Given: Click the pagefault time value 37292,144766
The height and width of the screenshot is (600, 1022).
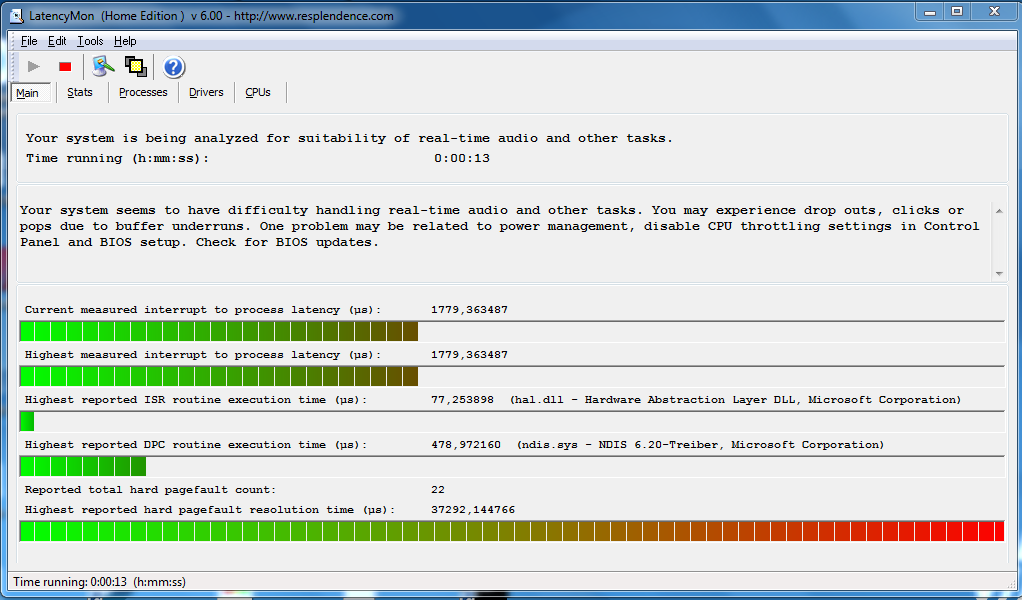Looking at the screenshot, I should [473, 509].
